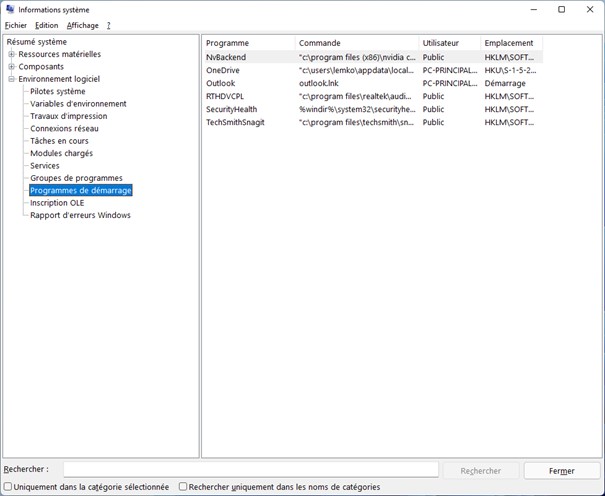Select the Outlook row
Screen dimensions: 605x496
tap(372, 83)
